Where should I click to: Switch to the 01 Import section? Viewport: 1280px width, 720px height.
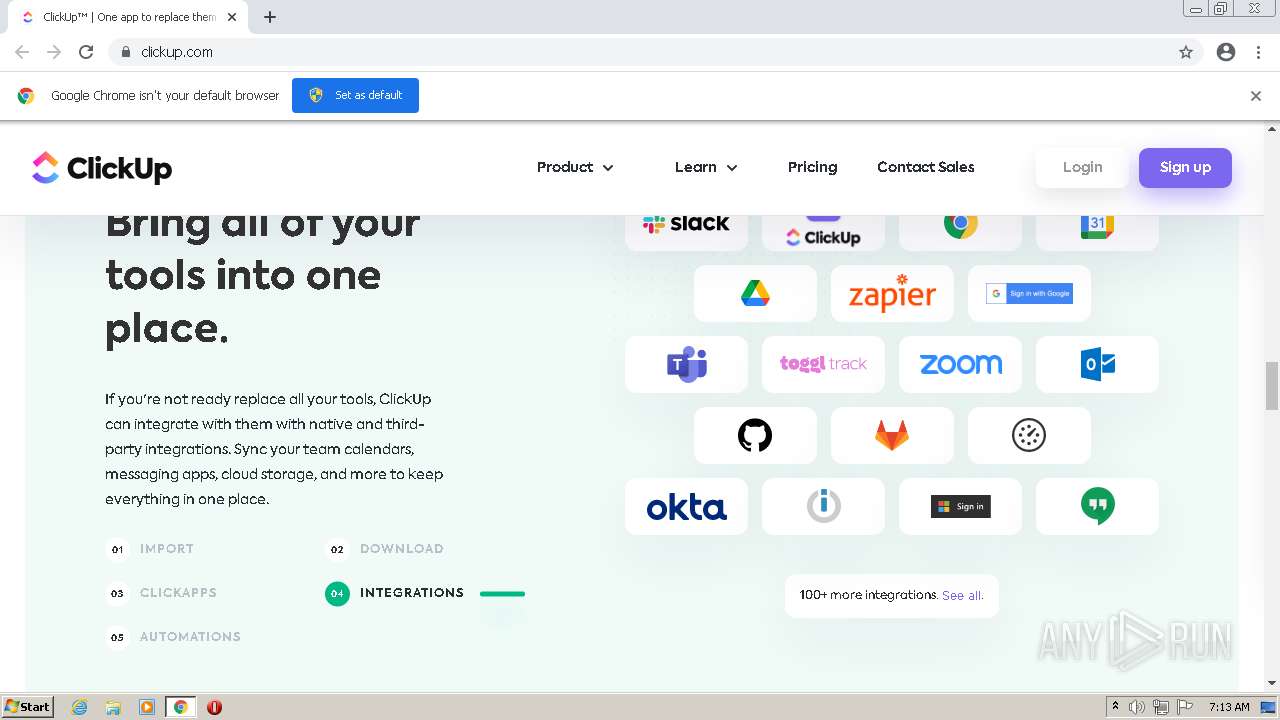point(150,549)
